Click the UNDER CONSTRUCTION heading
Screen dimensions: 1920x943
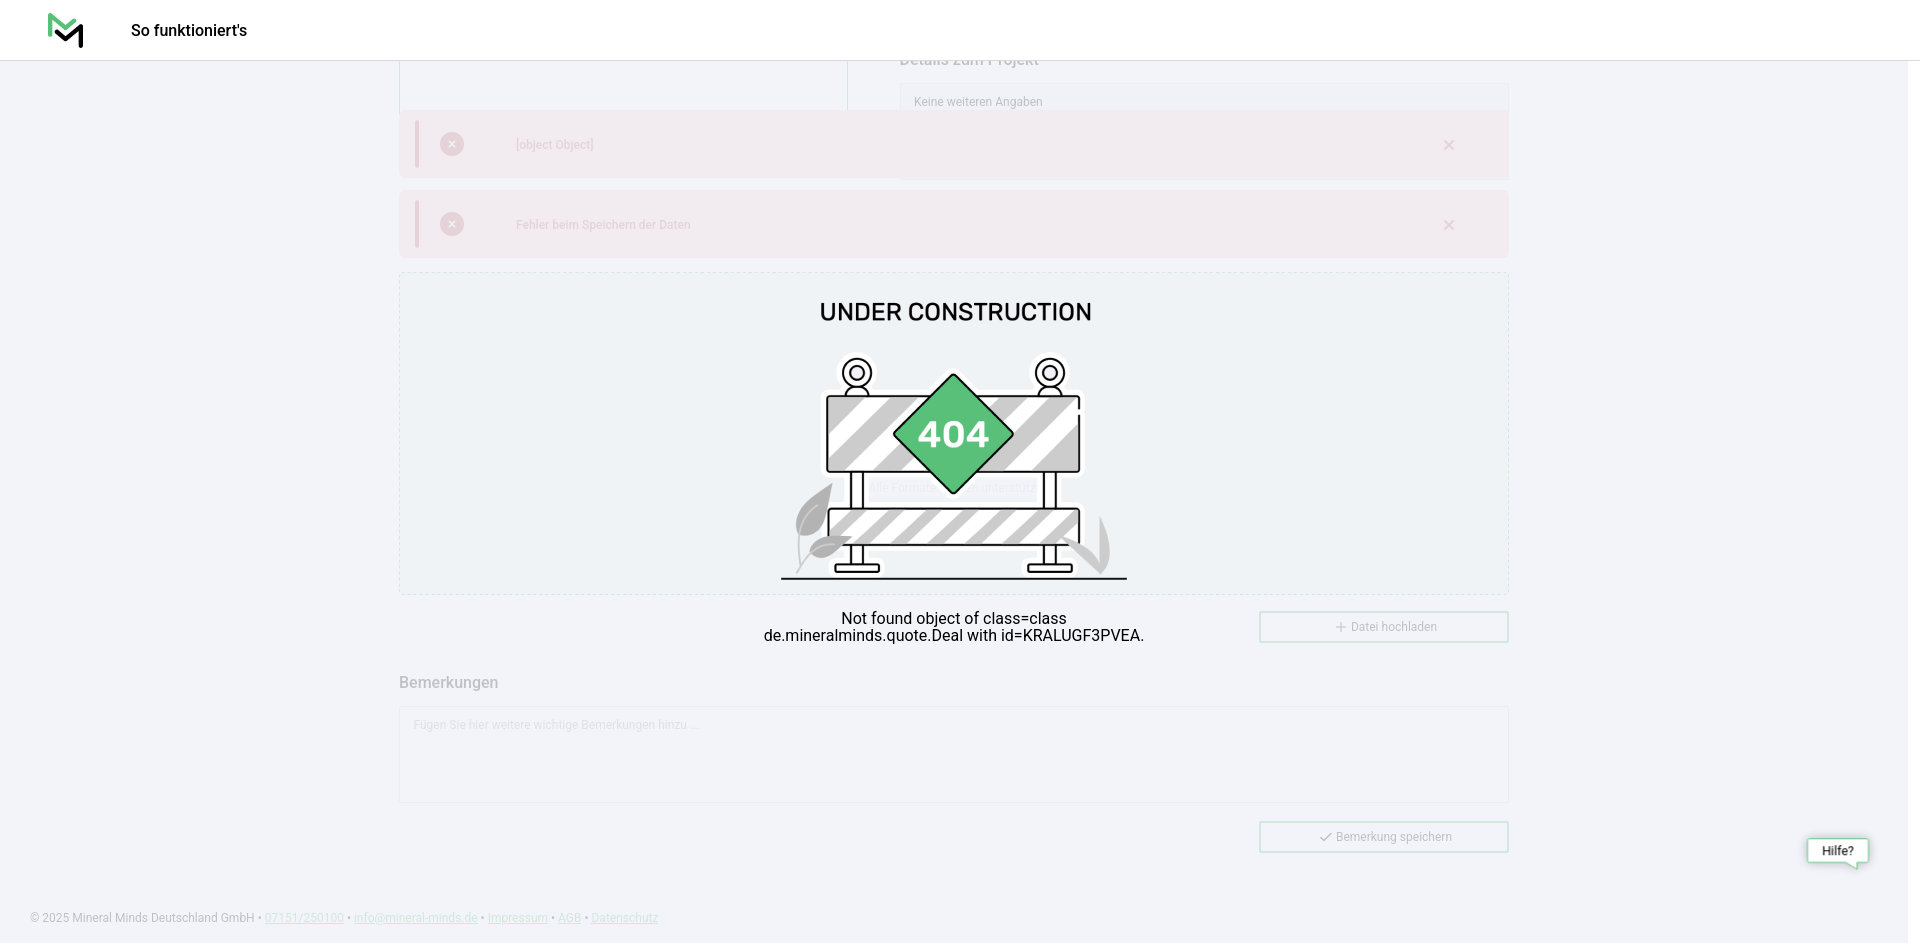(955, 312)
